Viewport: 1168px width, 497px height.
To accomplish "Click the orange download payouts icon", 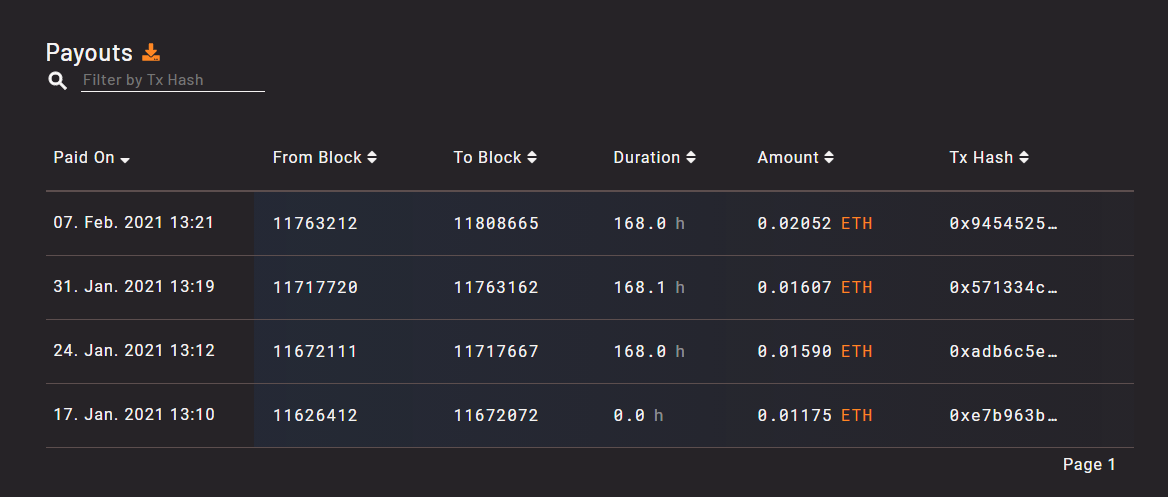I will coord(151,53).
